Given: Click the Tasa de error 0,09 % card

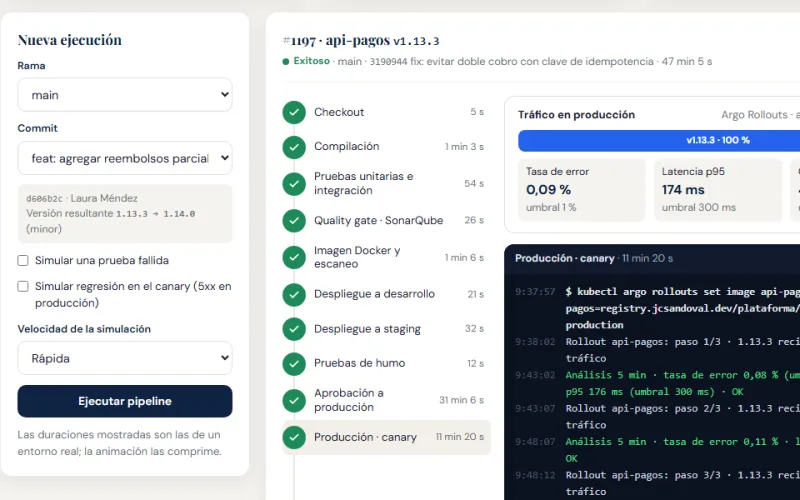Looking at the screenshot, I should pos(582,190).
